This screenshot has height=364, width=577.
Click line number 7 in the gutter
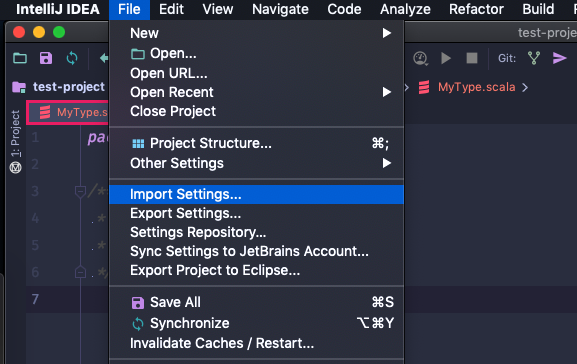(35, 299)
